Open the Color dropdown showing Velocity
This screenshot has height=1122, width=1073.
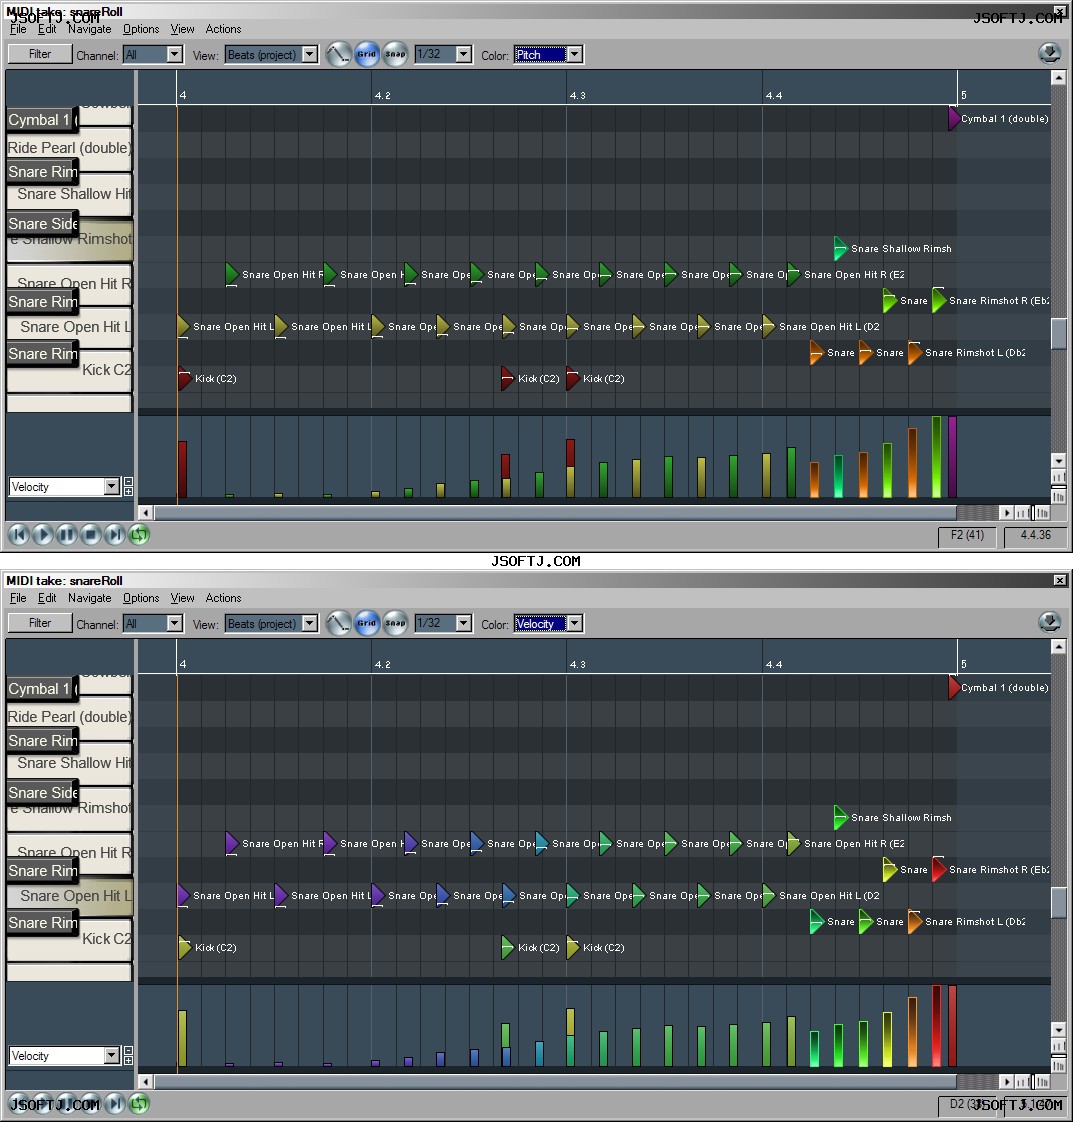coord(548,623)
